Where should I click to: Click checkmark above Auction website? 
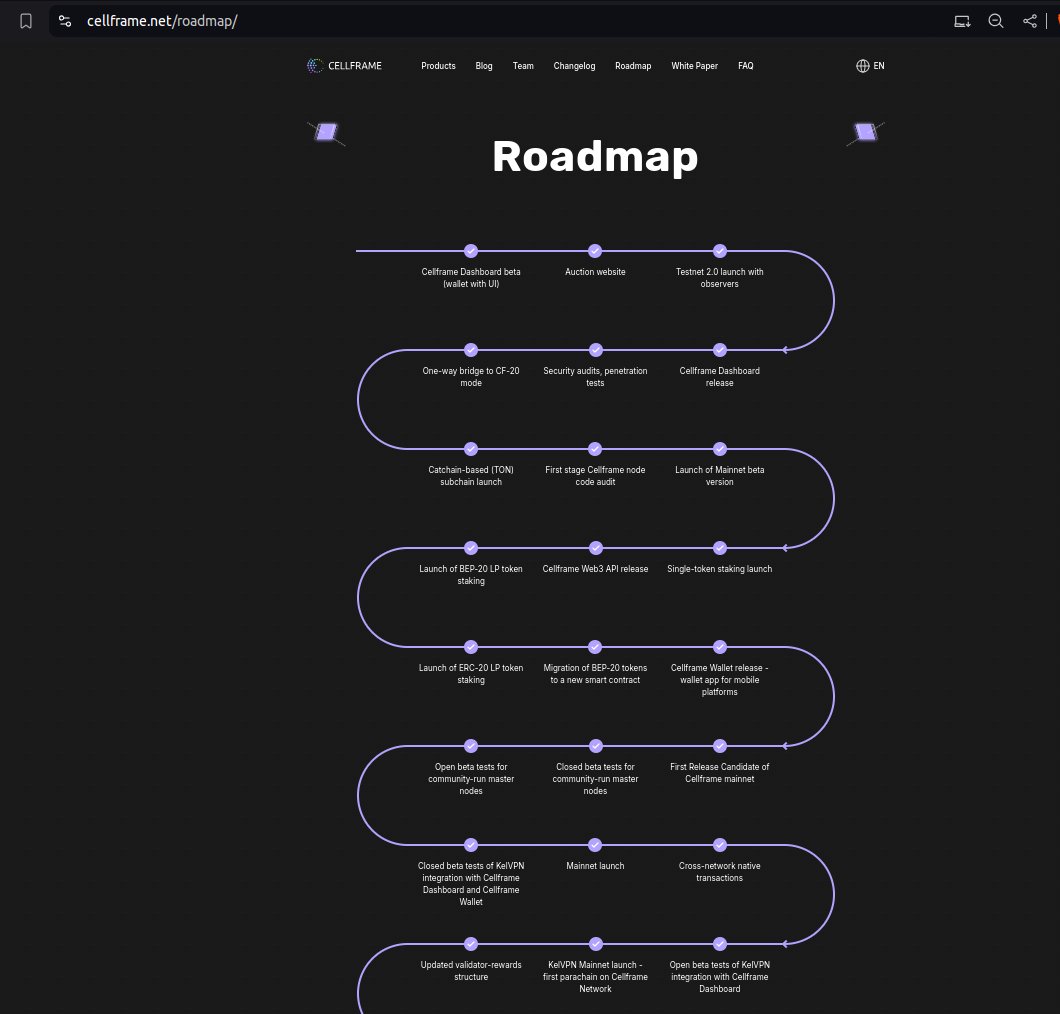(595, 251)
